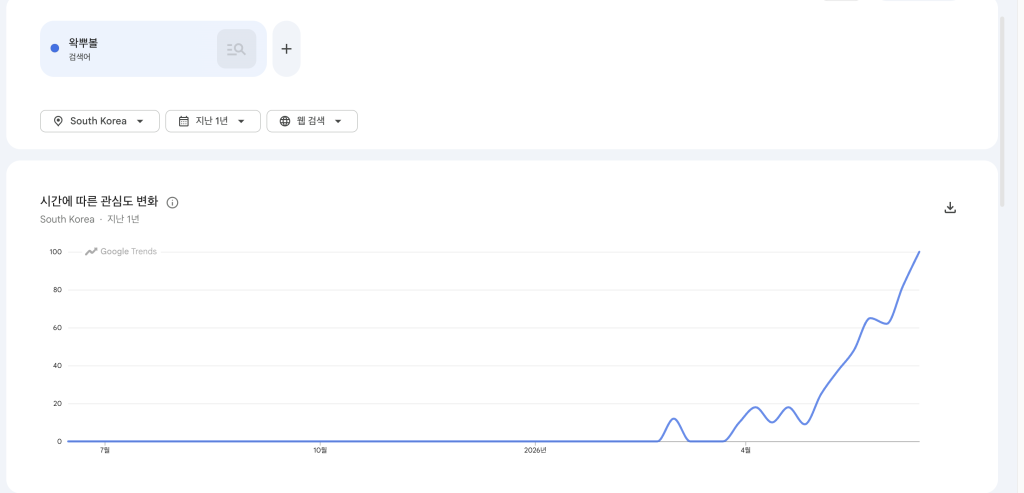Click the location pin icon
This screenshot has width=1024, height=493.
[x=57, y=121]
